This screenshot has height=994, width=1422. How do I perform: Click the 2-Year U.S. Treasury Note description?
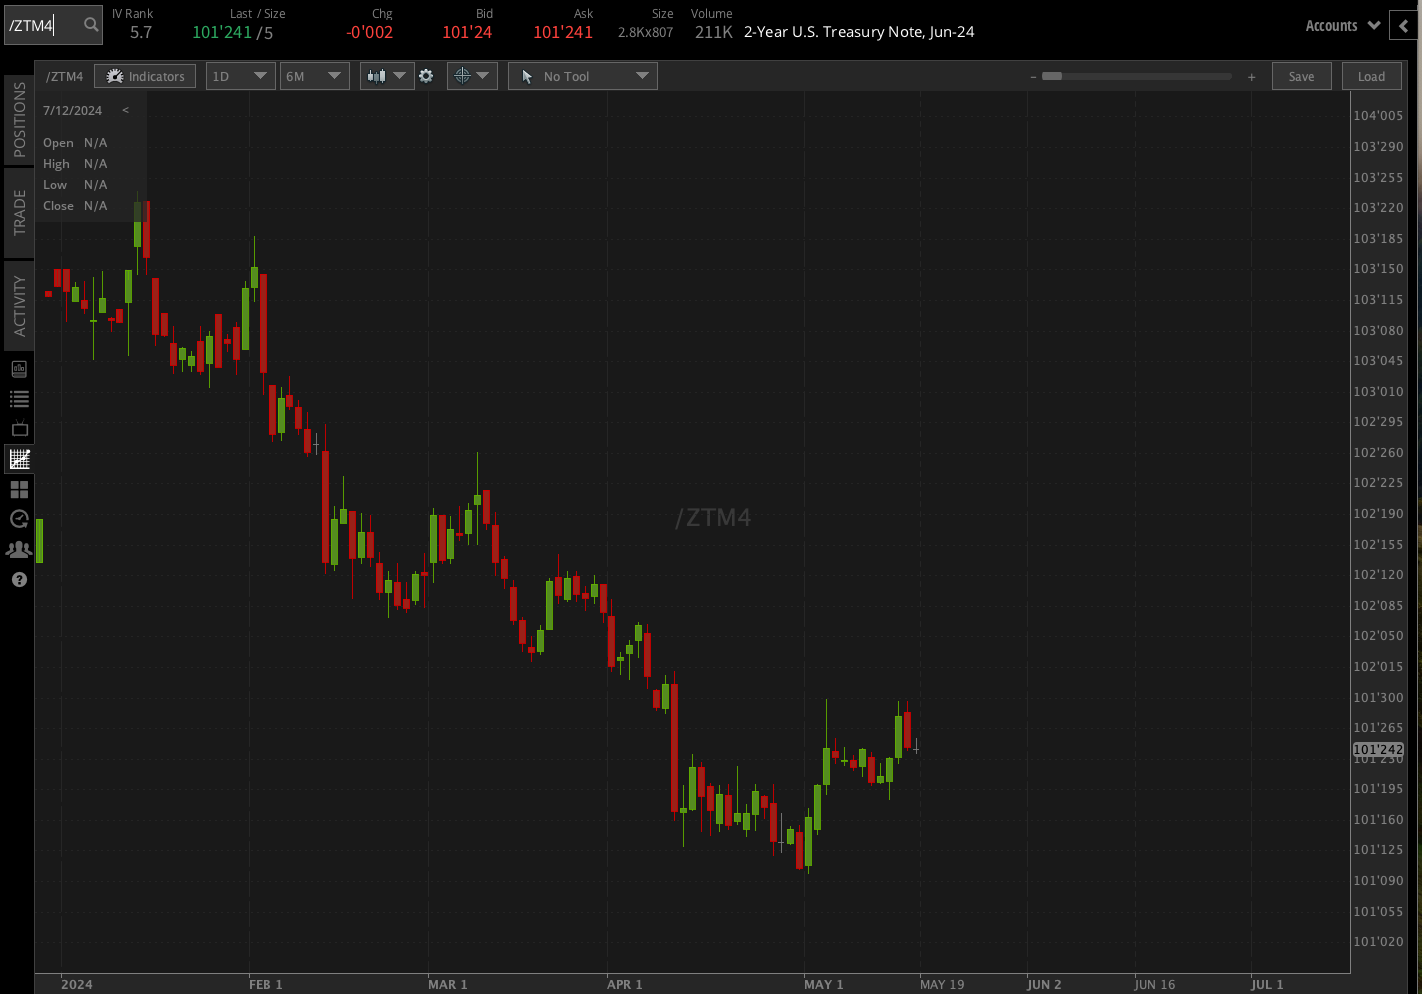[859, 32]
